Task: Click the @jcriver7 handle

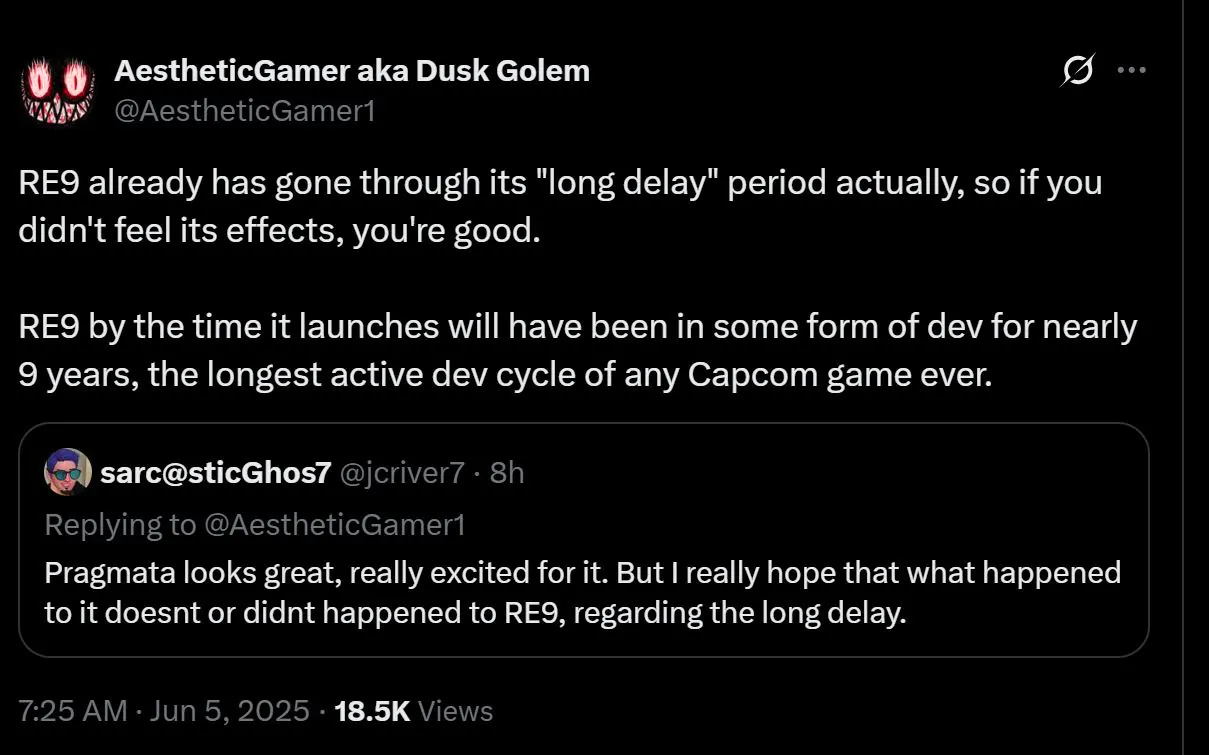Action: coord(402,473)
